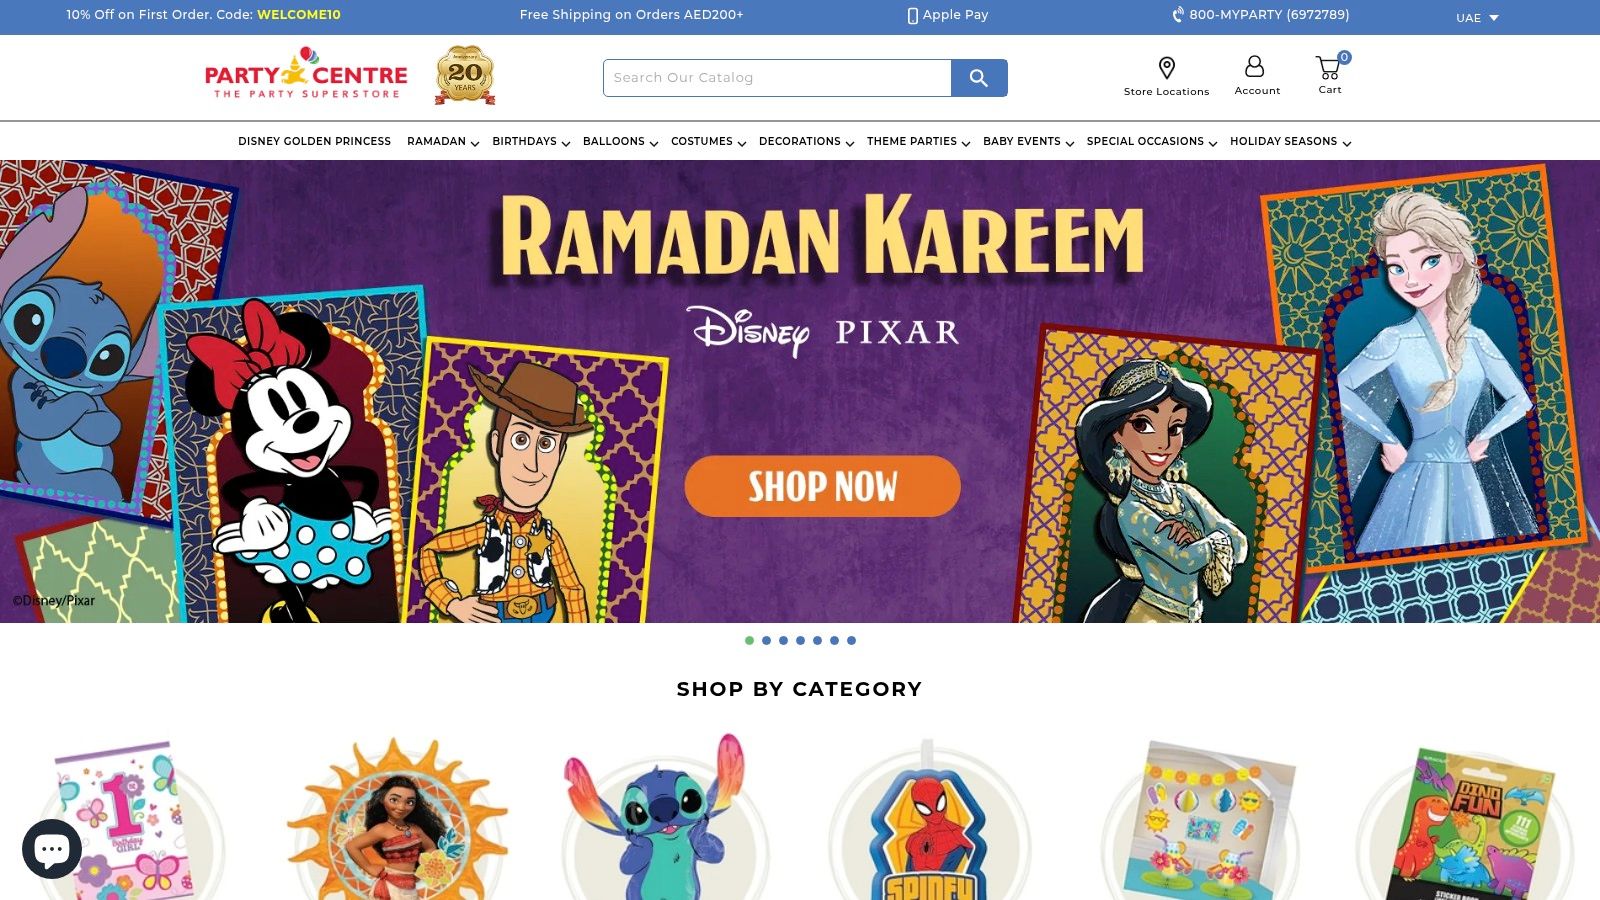1600x900 pixels.
Task: Open the Account user icon
Action: (1254, 67)
